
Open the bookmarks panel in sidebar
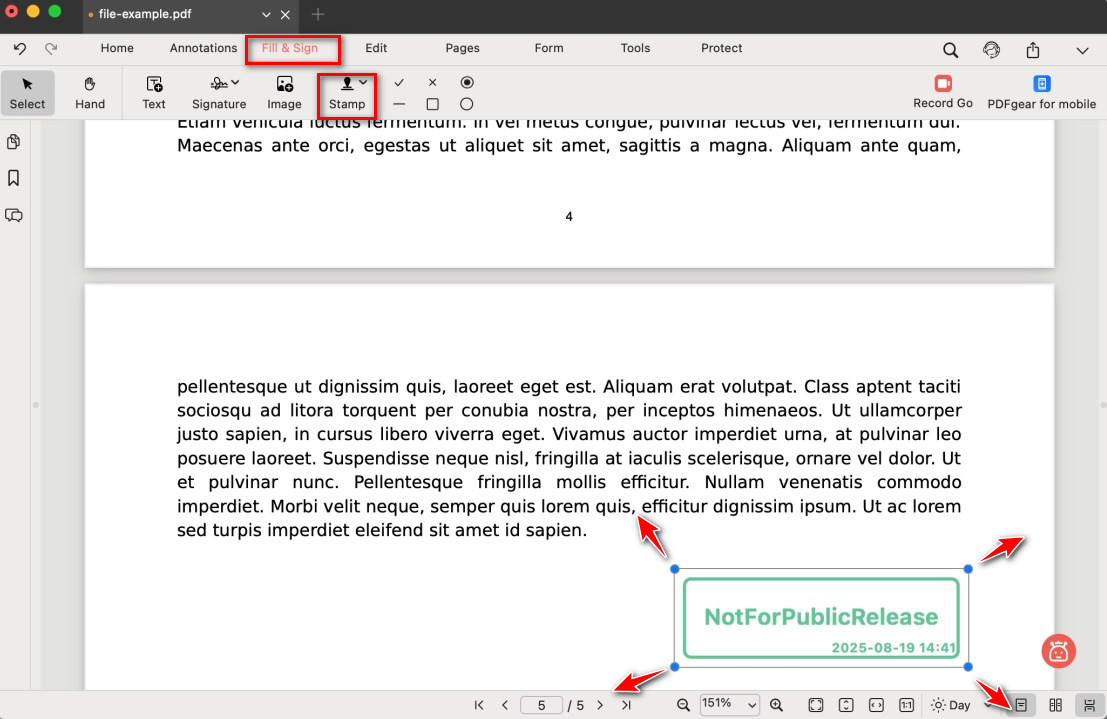(x=14, y=178)
